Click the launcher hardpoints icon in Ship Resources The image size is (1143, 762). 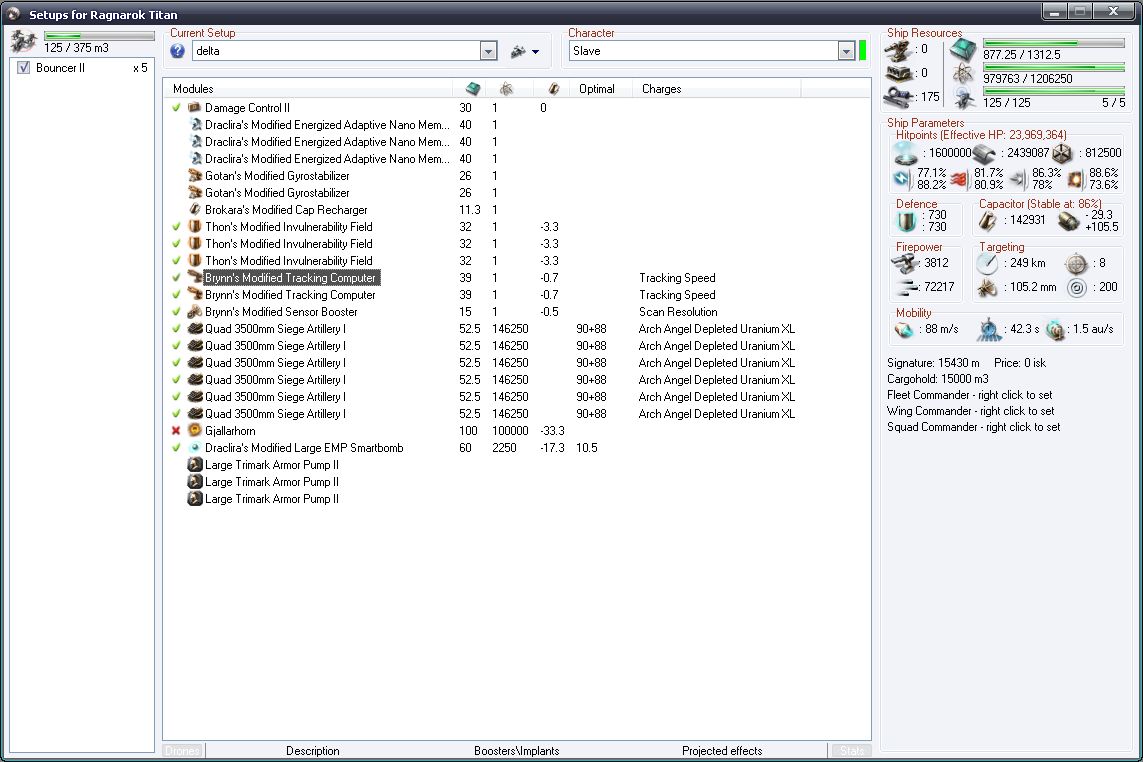coord(897,74)
